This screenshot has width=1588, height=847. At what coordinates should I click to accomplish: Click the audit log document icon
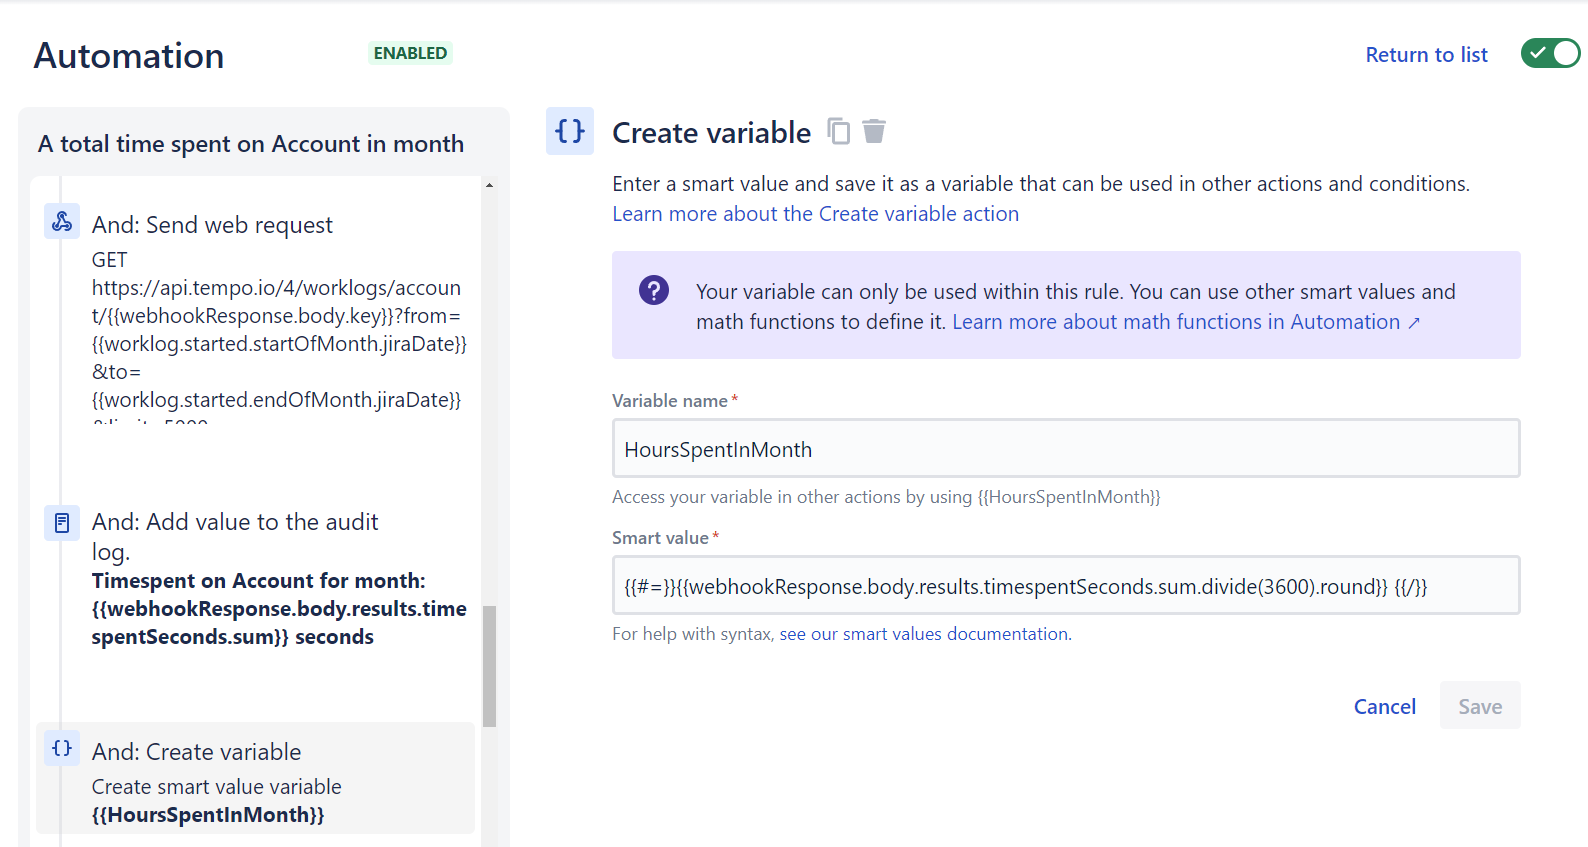click(x=62, y=523)
